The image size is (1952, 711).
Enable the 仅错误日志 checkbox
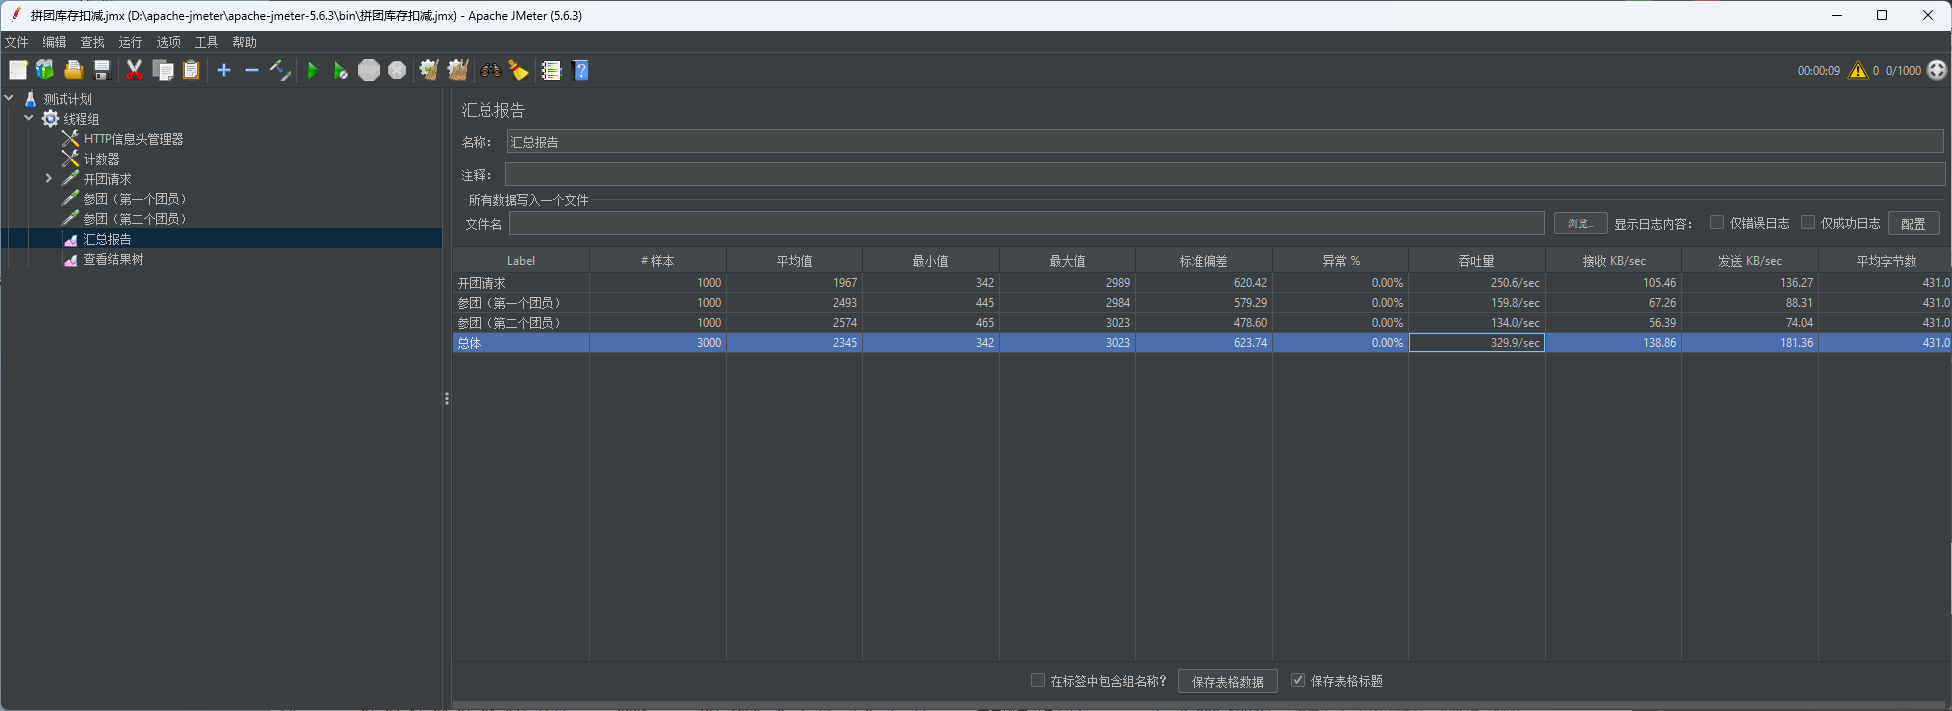point(1717,223)
